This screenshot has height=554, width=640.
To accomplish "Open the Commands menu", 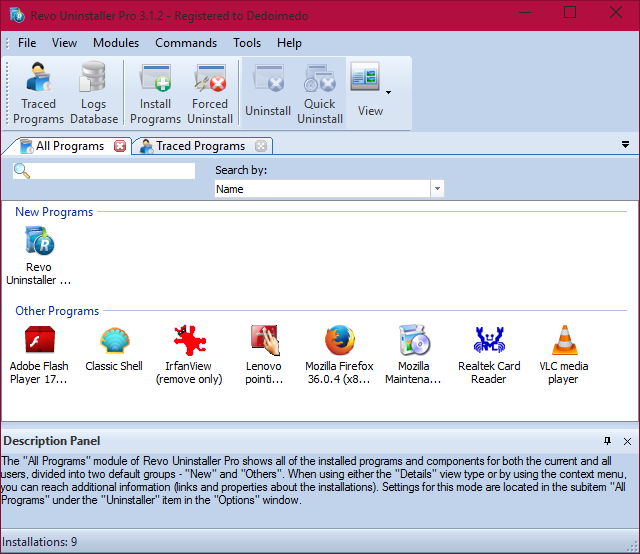I will click(x=186, y=43).
